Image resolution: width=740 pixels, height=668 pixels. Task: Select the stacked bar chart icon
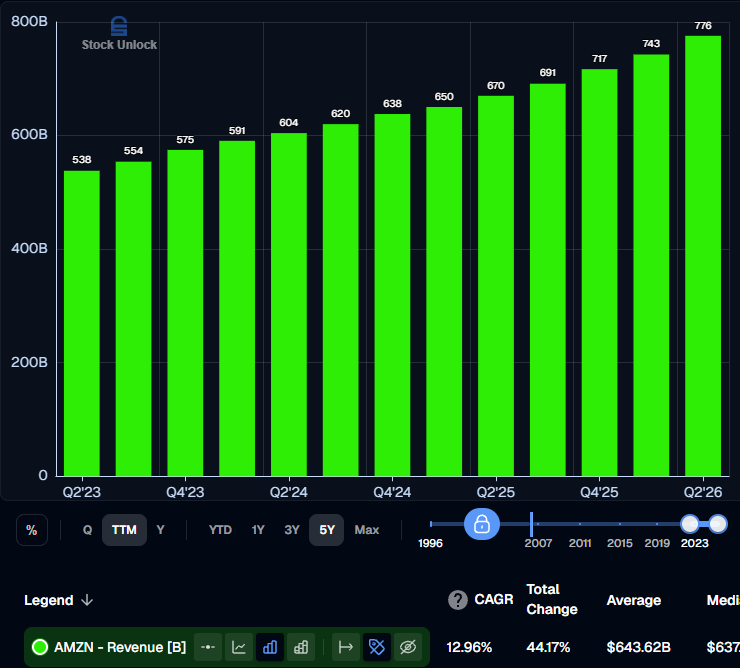301,647
